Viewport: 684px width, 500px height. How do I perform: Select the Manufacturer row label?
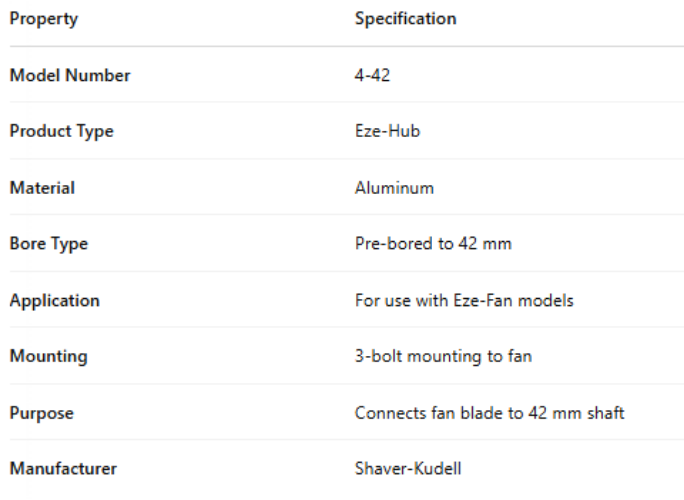coord(61,468)
